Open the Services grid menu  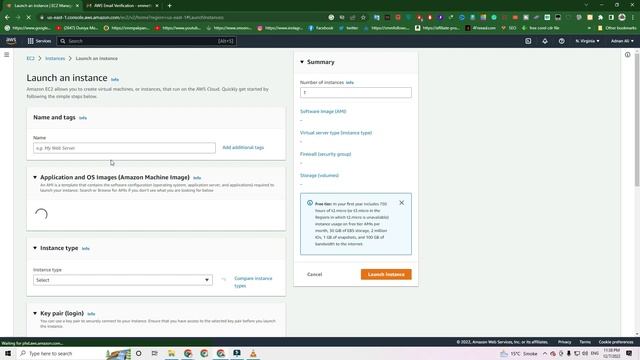pos(39,41)
